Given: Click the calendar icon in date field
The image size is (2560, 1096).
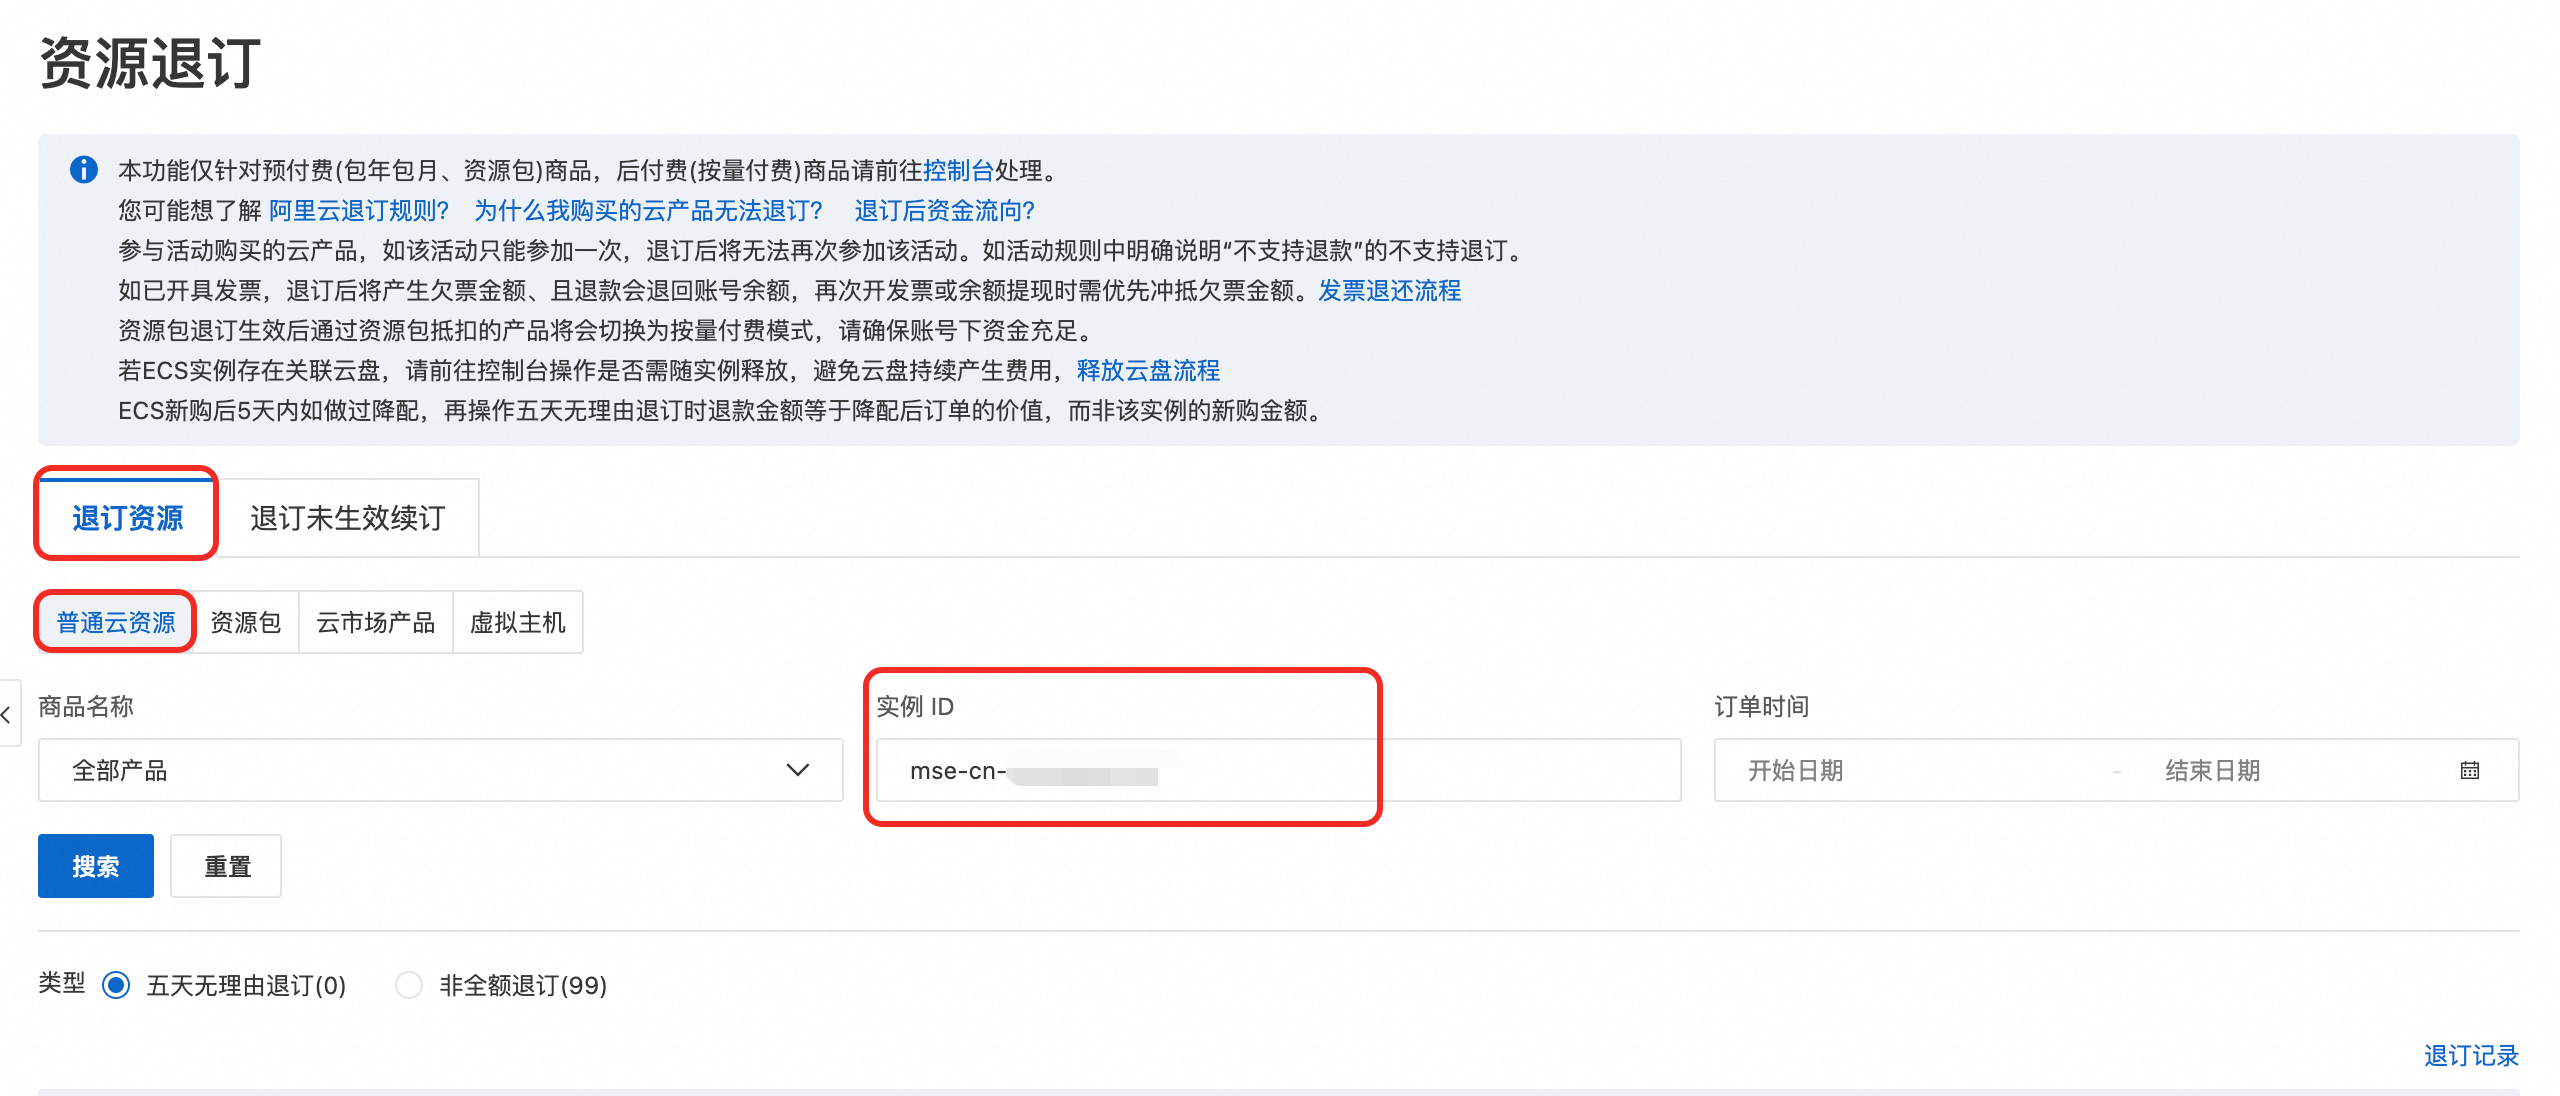Looking at the screenshot, I should 2469,770.
